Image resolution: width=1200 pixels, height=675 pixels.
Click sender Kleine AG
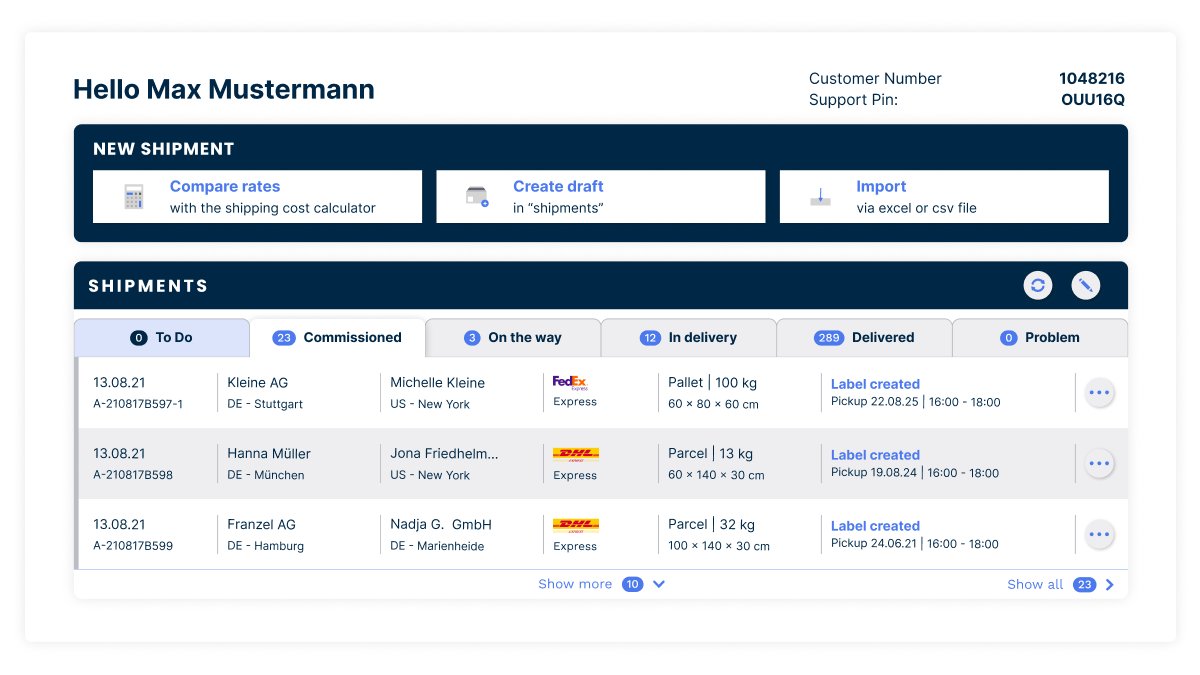[x=258, y=382]
